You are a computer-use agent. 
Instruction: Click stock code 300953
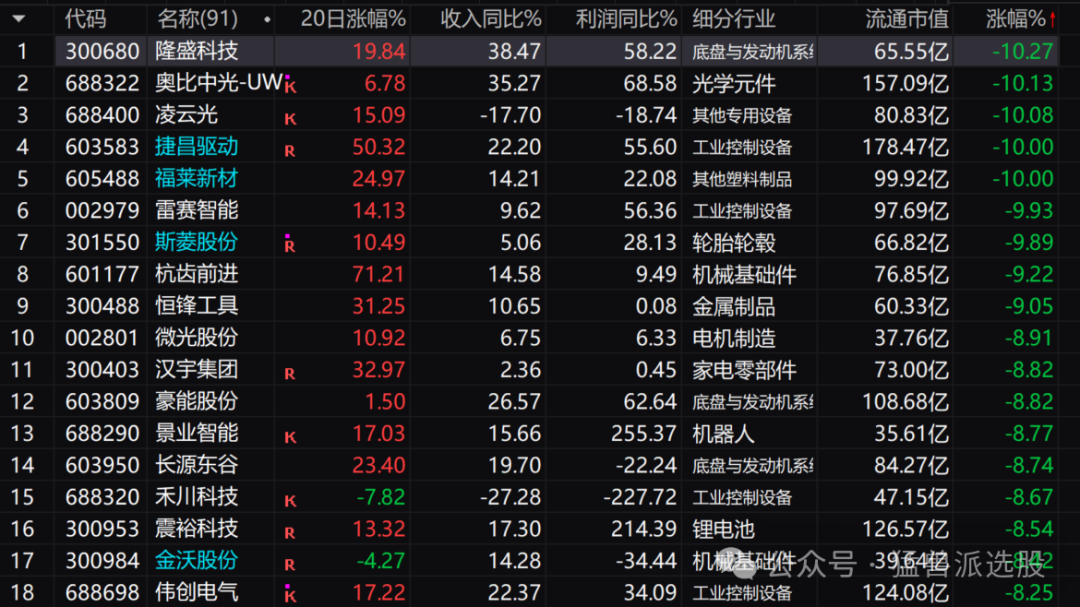[102, 528]
